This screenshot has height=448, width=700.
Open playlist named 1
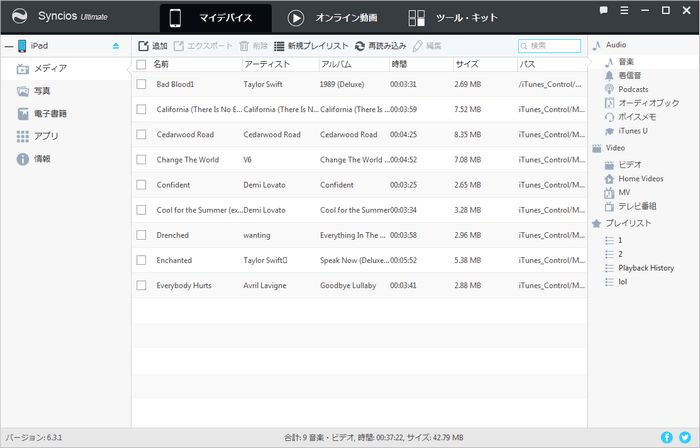point(614,240)
